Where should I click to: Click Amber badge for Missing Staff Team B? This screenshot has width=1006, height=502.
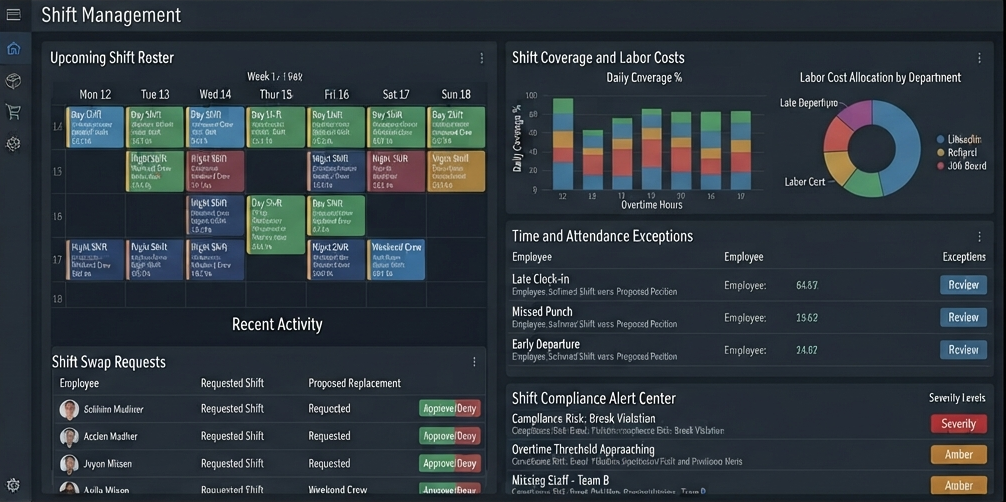(x=958, y=485)
